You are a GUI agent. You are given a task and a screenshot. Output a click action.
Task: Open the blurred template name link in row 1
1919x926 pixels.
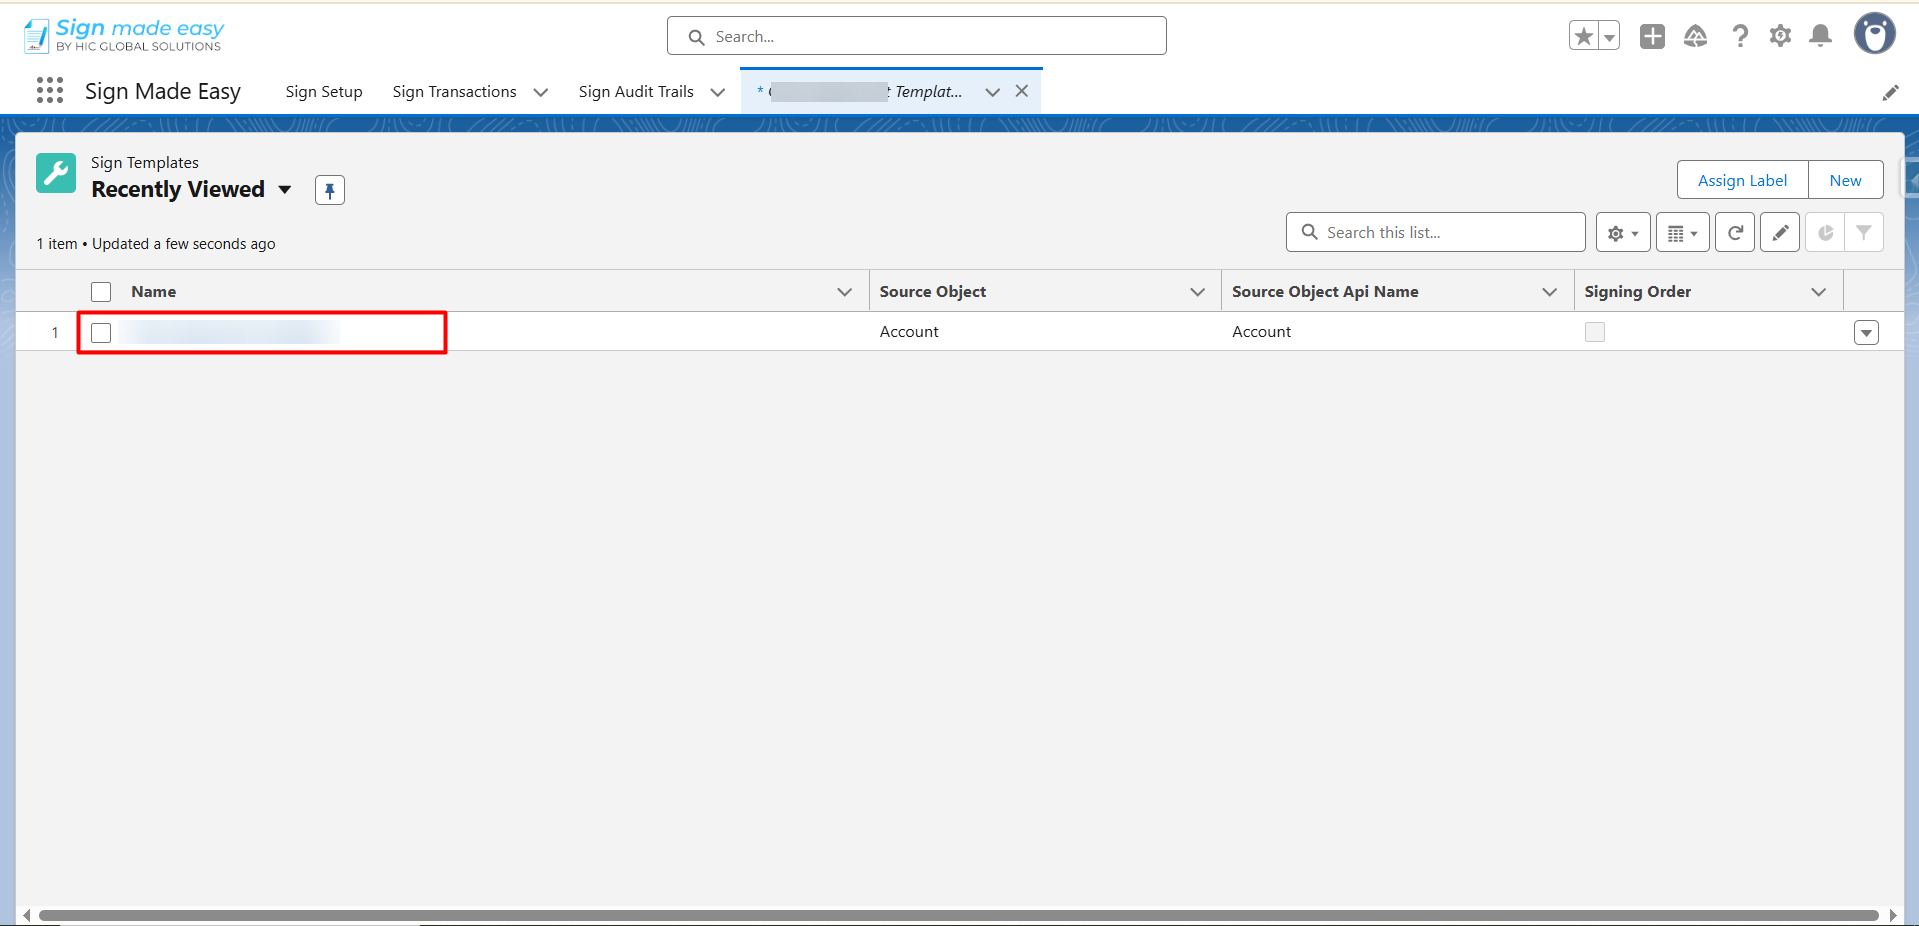tap(230, 332)
